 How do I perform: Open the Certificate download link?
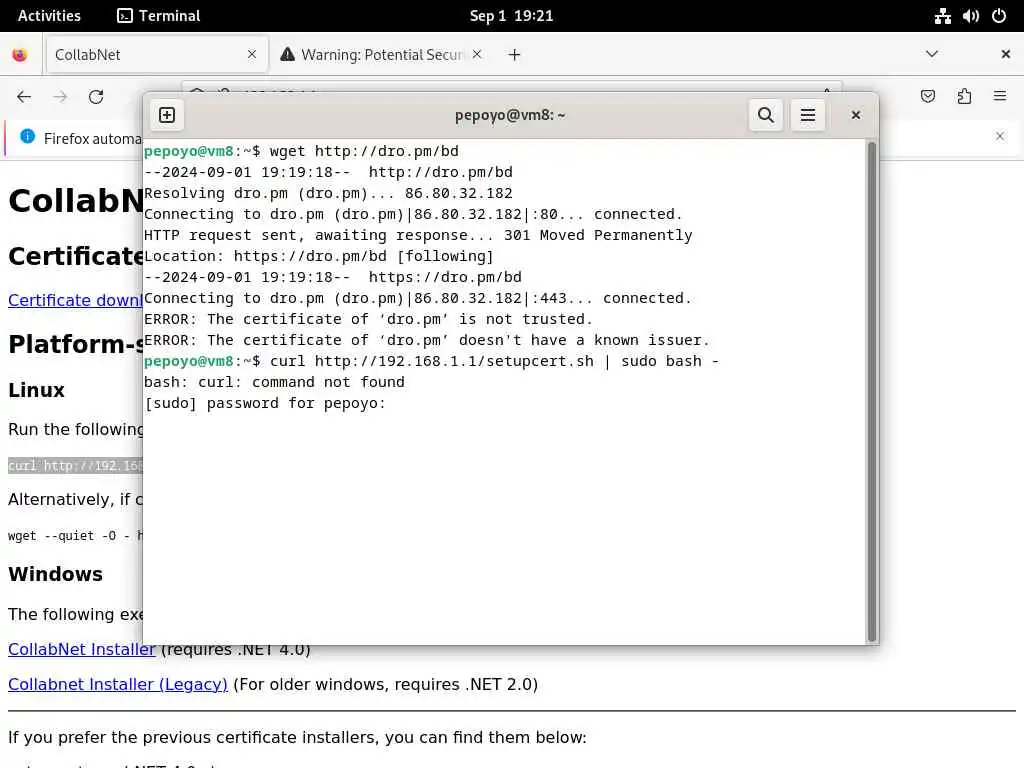tap(75, 300)
